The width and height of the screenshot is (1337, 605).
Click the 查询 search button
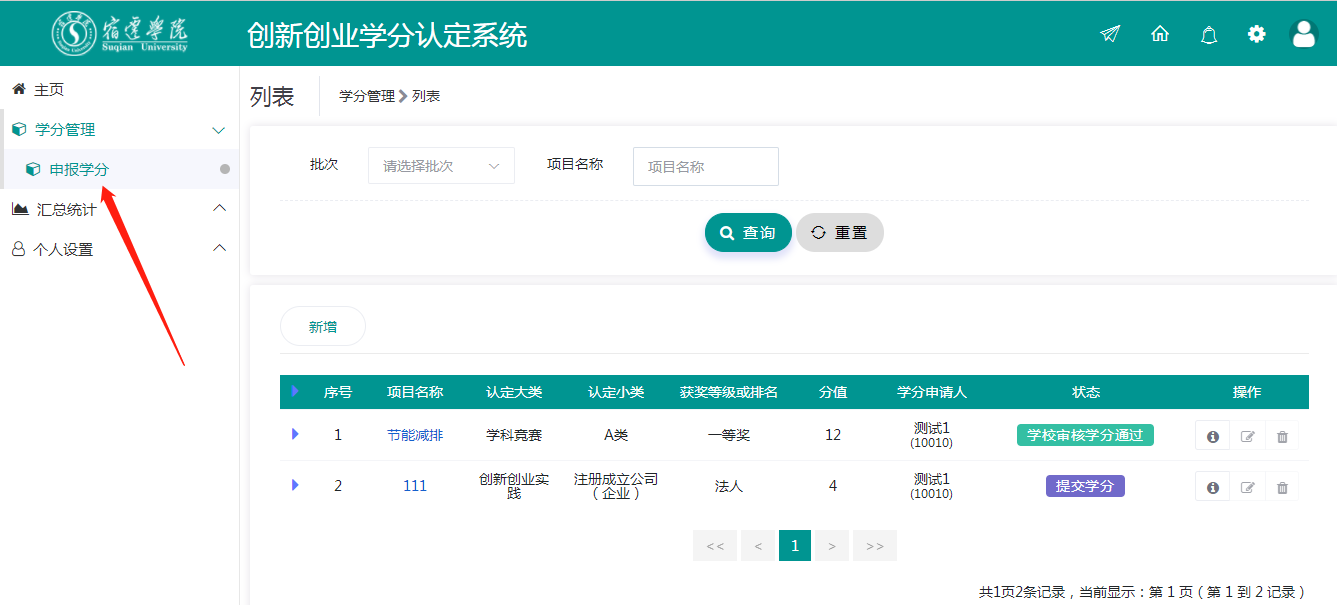(748, 233)
